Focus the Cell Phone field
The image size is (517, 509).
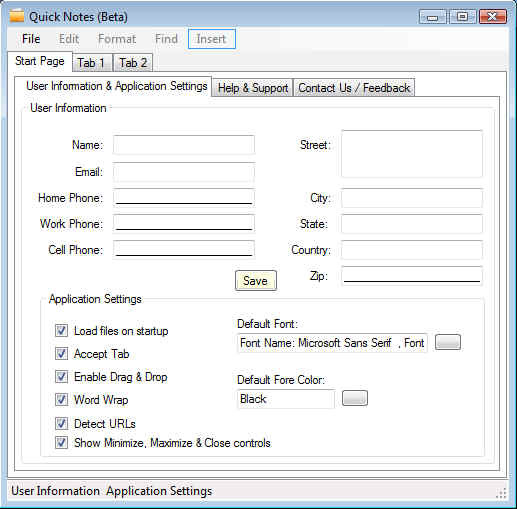(184, 250)
